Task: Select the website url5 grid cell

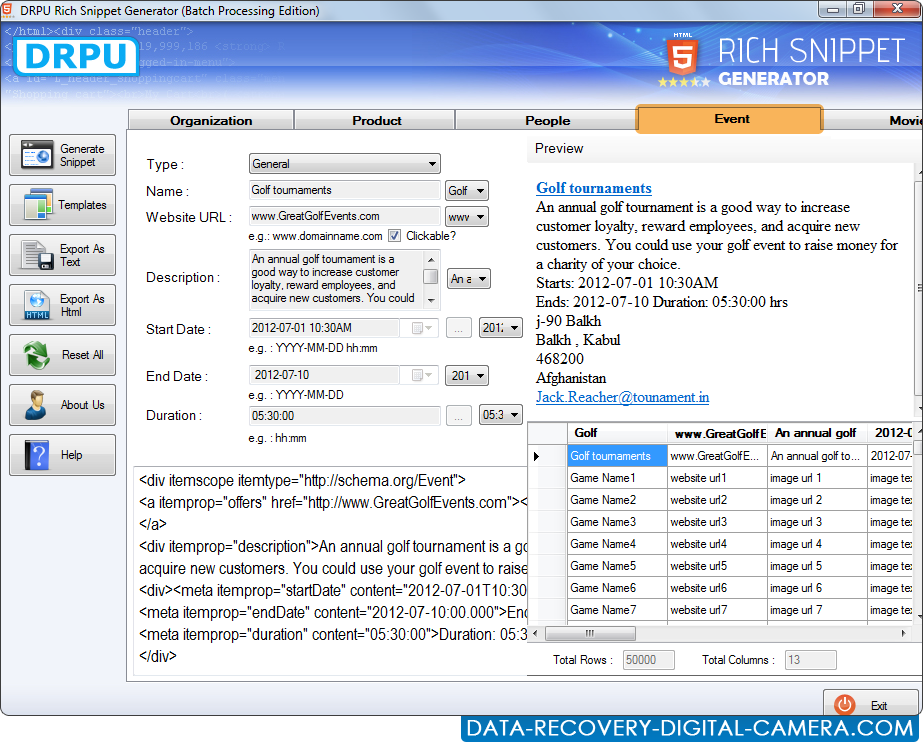Action: tap(717, 566)
